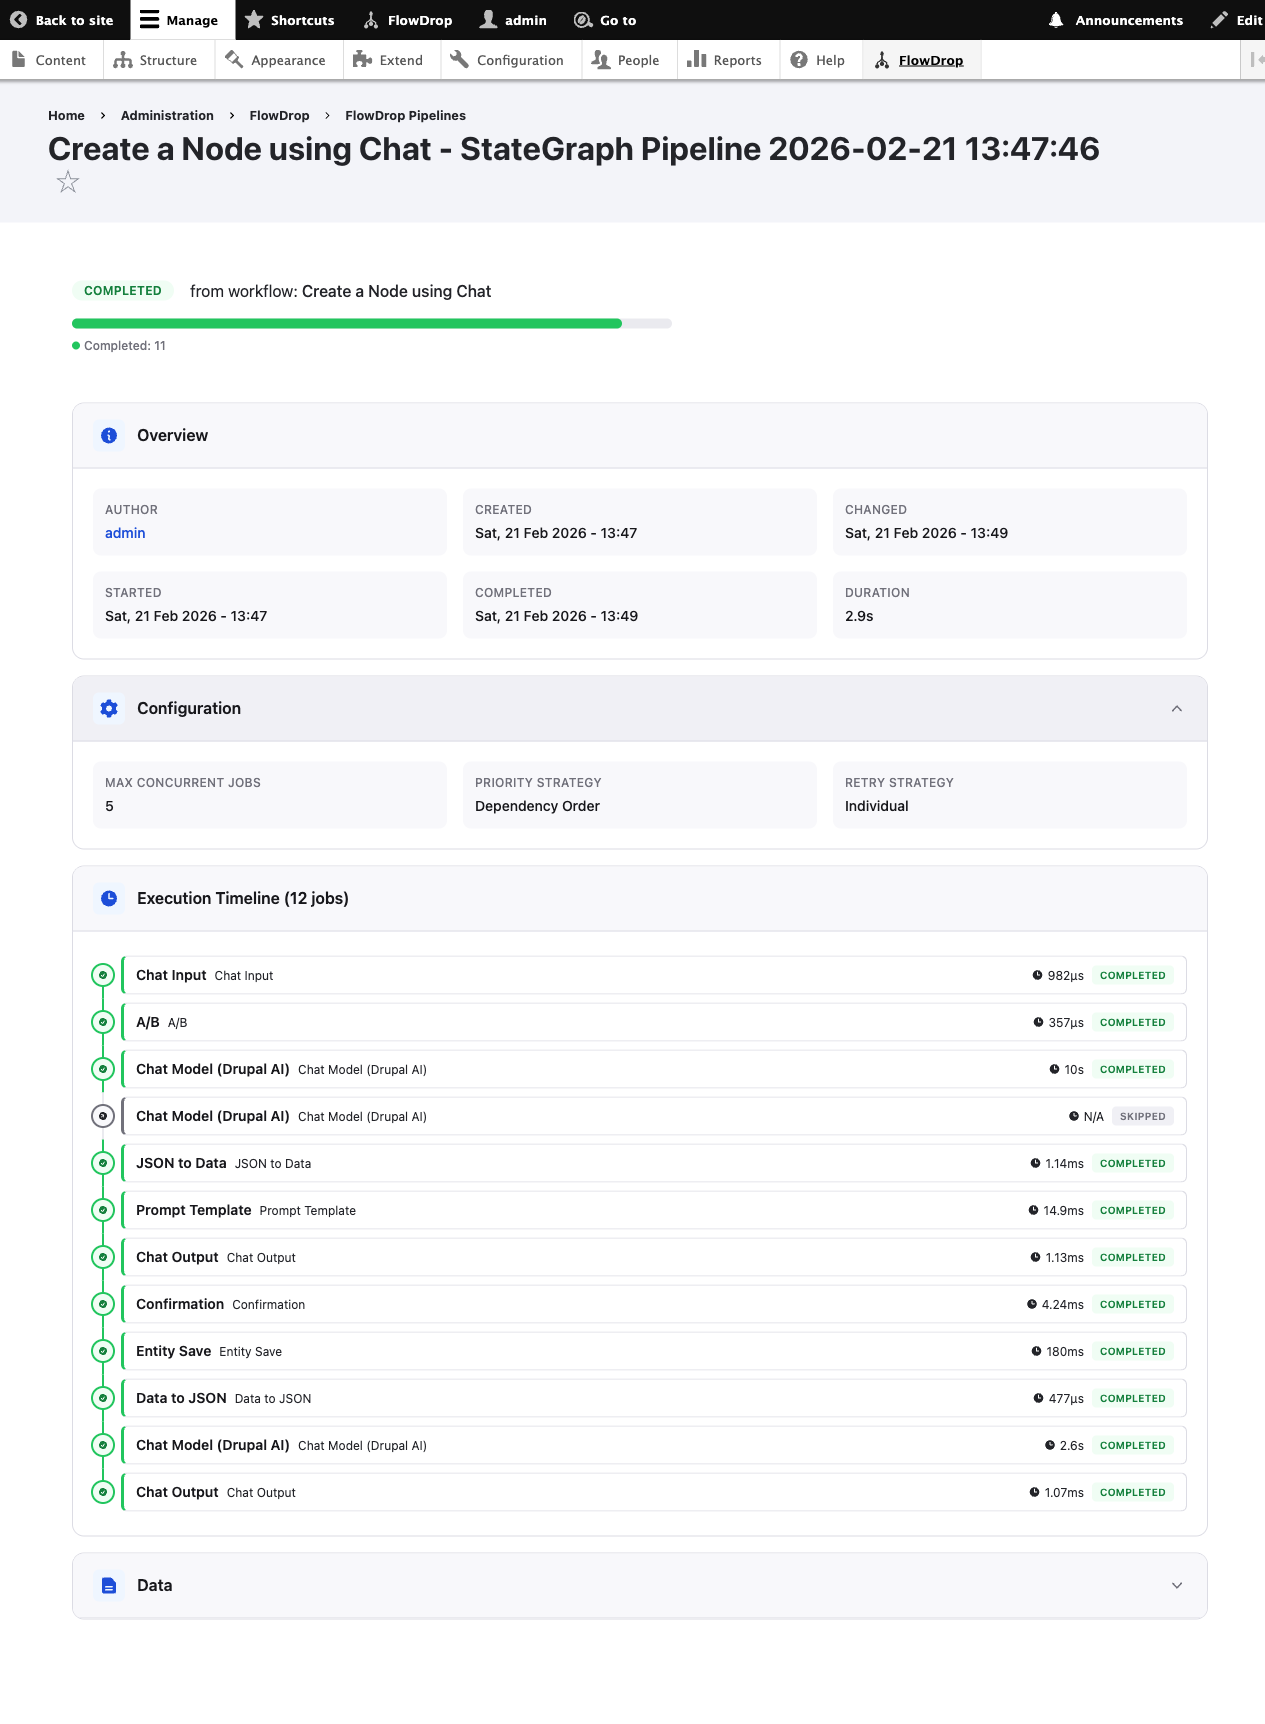This screenshot has height=1724, width=1265.
Task: Click the skipped Chat Model status circle
Action: pyautogui.click(x=103, y=1116)
